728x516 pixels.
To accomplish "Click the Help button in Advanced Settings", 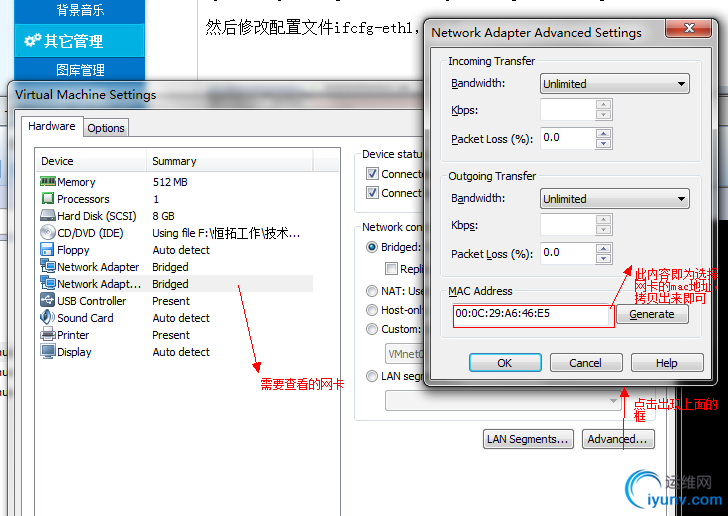I will (x=667, y=363).
